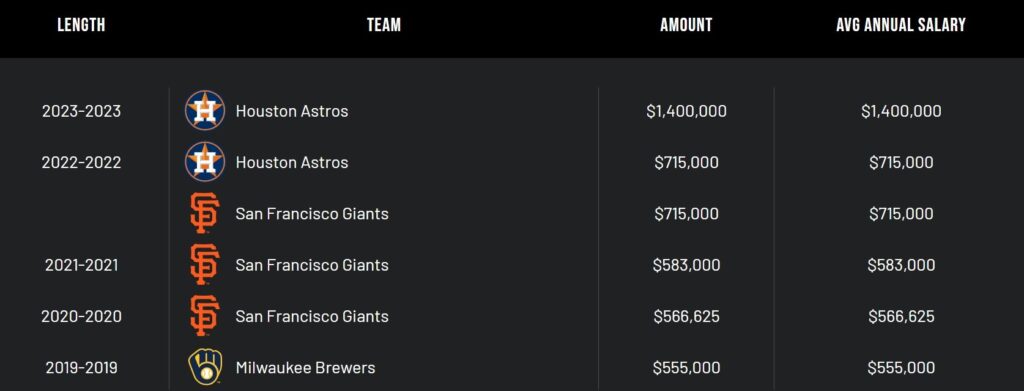Sort by the TEAM column header
1024x391 pixels.
(384, 25)
